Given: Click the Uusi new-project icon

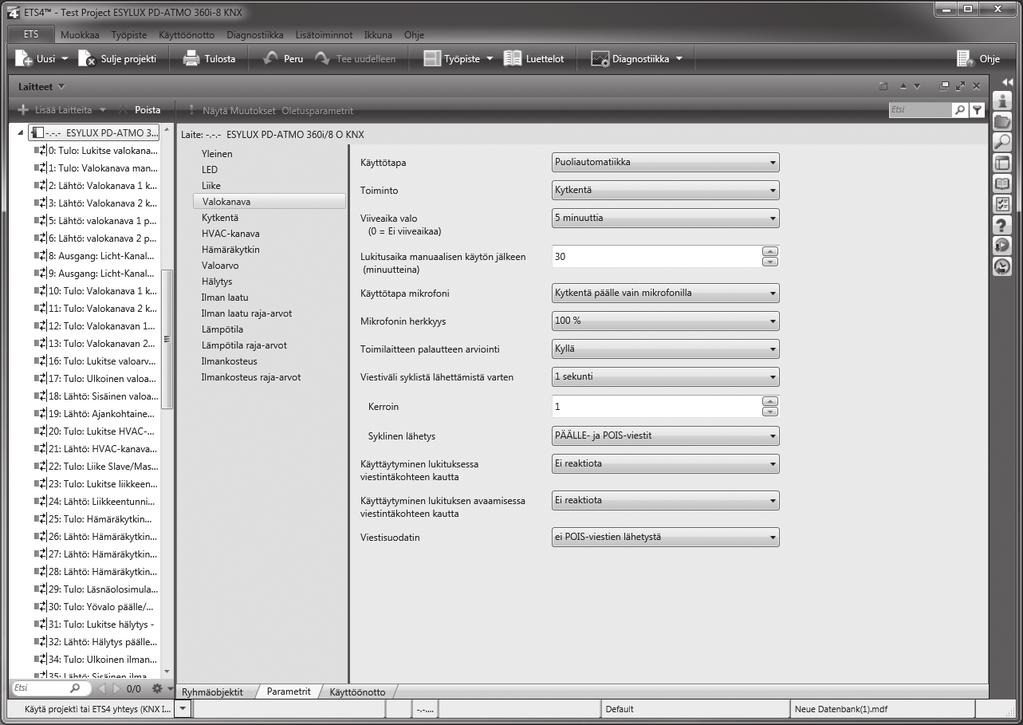Looking at the screenshot, I should coord(23,59).
